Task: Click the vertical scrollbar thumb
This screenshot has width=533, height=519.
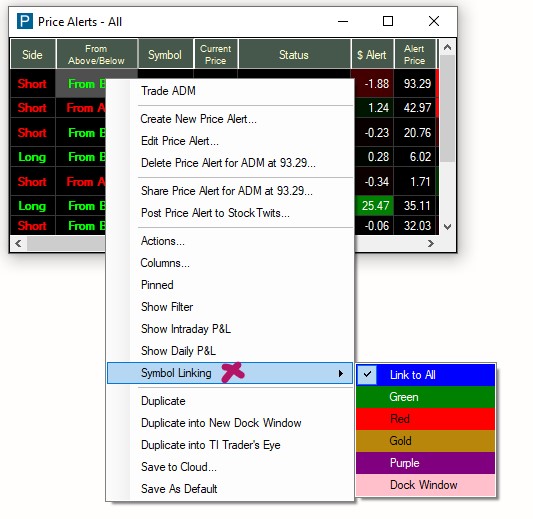Action: click(448, 109)
